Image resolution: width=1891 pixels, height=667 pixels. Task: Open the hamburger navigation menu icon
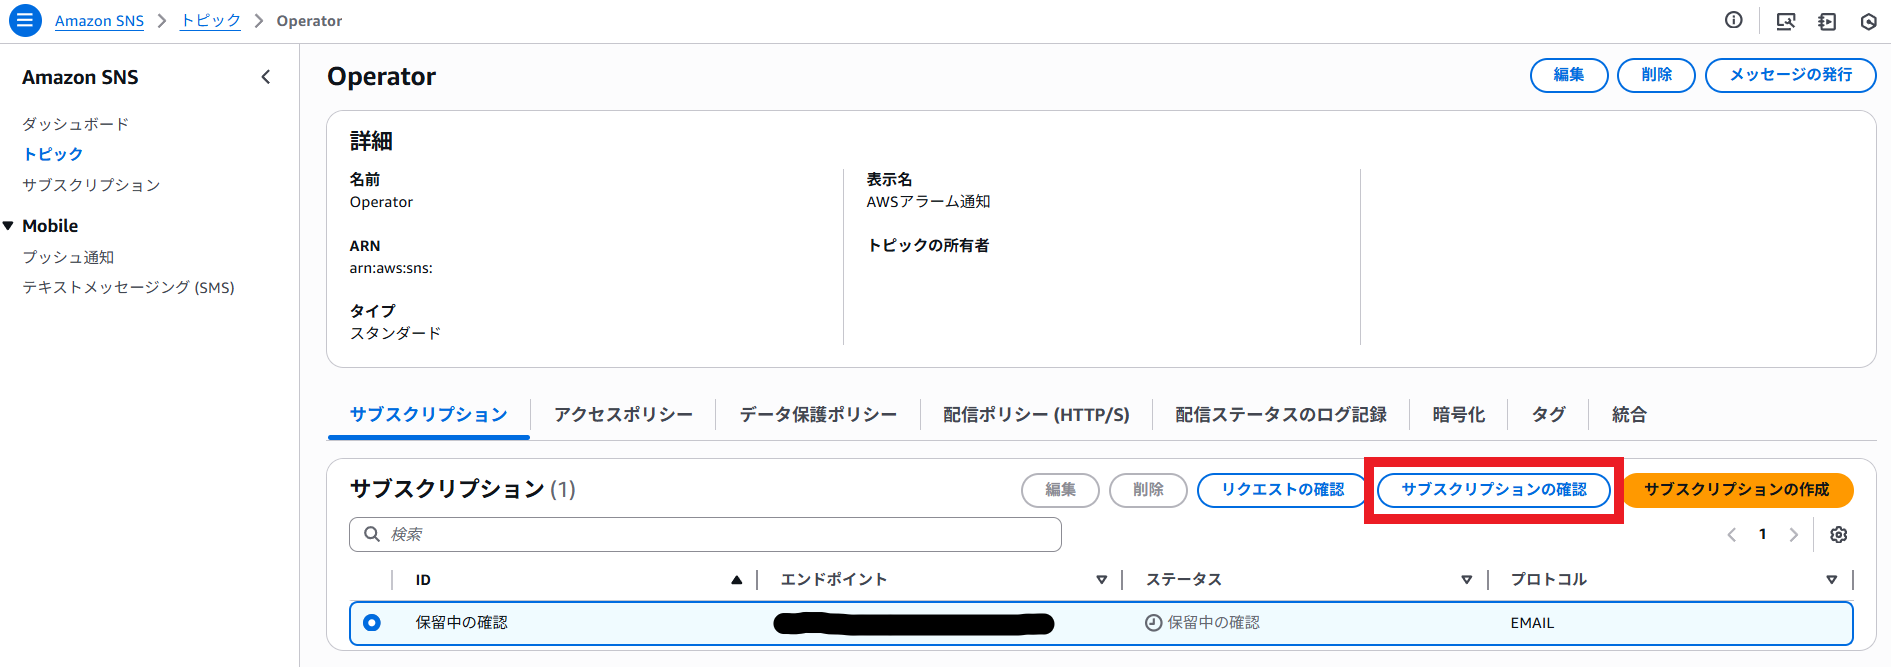25,20
